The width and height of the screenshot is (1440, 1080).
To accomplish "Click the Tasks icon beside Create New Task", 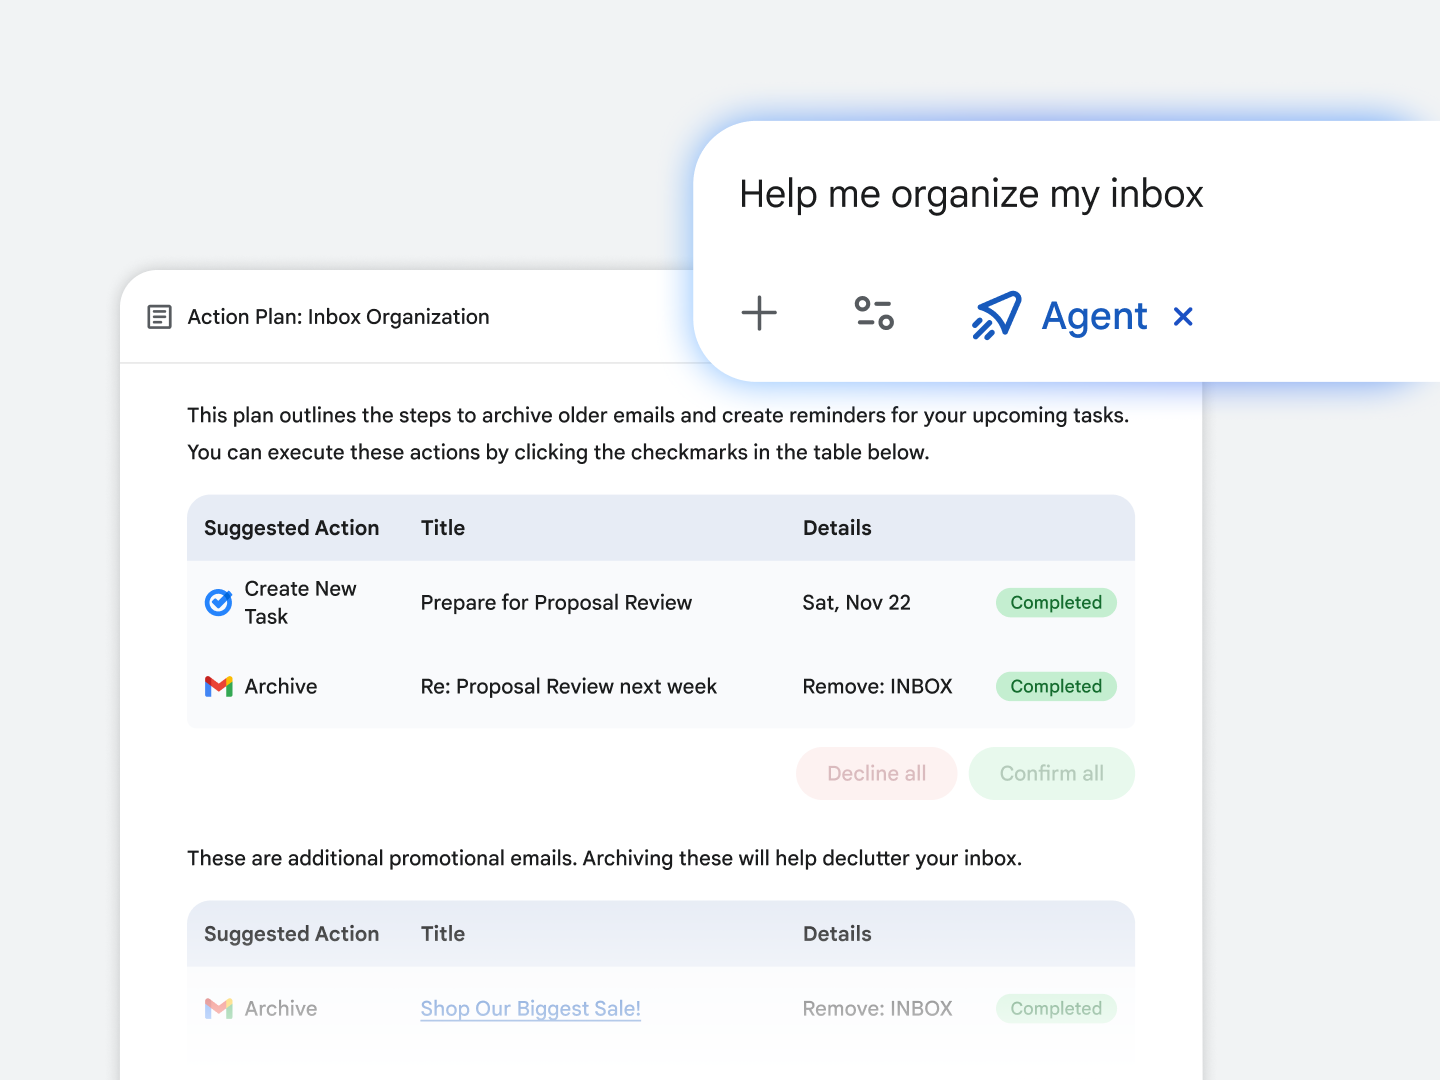I will [x=218, y=603].
